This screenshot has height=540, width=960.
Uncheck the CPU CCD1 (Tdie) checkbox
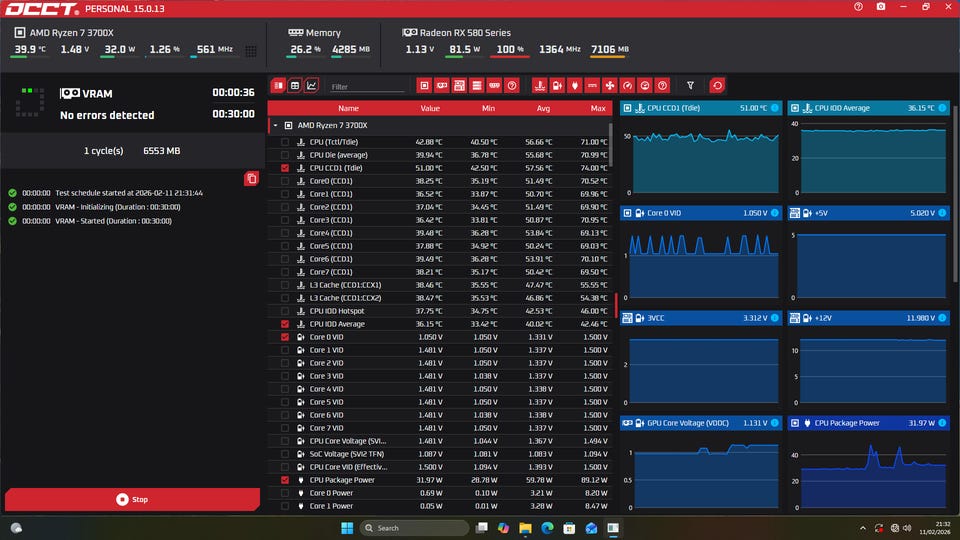tap(285, 168)
